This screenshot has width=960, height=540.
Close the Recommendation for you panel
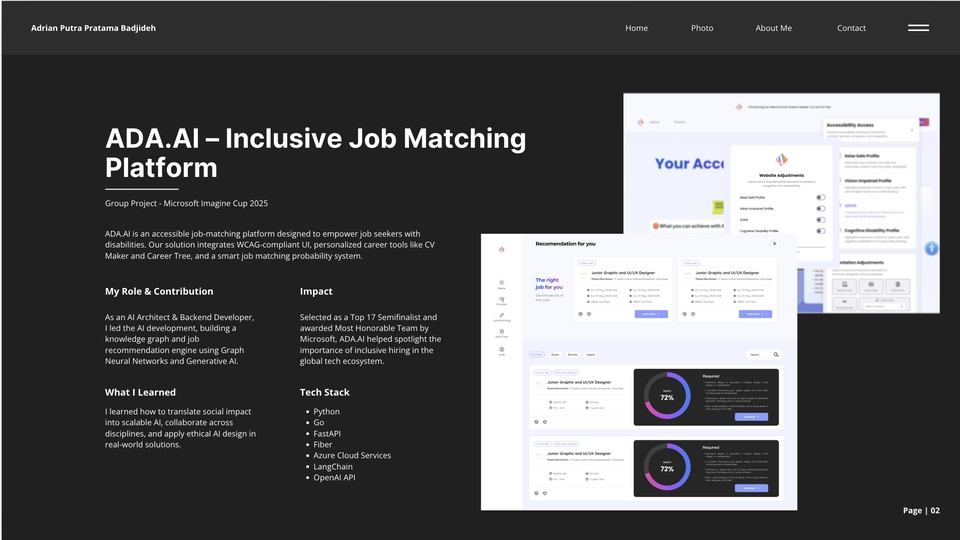pyautogui.click(x=773, y=243)
